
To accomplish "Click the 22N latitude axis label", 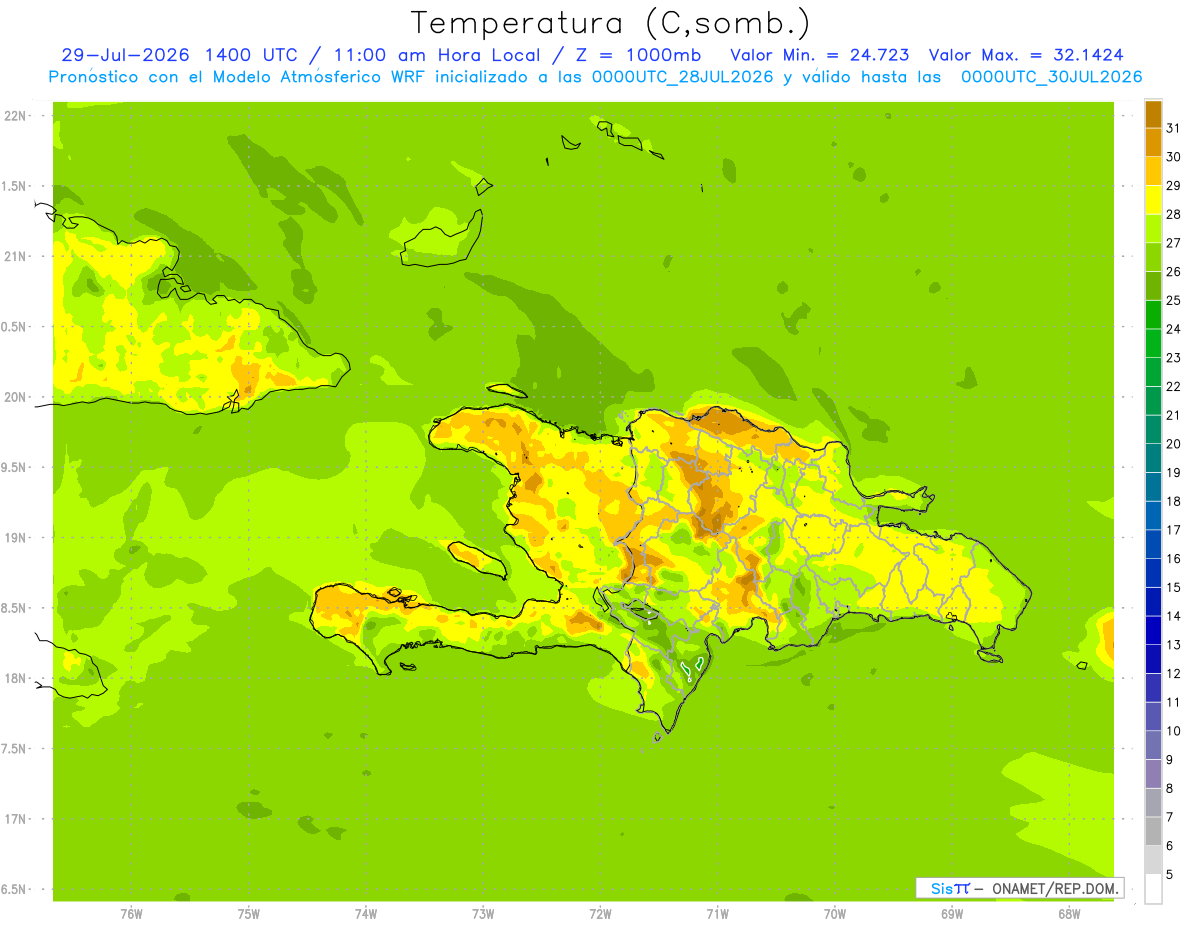I will pos(14,116).
